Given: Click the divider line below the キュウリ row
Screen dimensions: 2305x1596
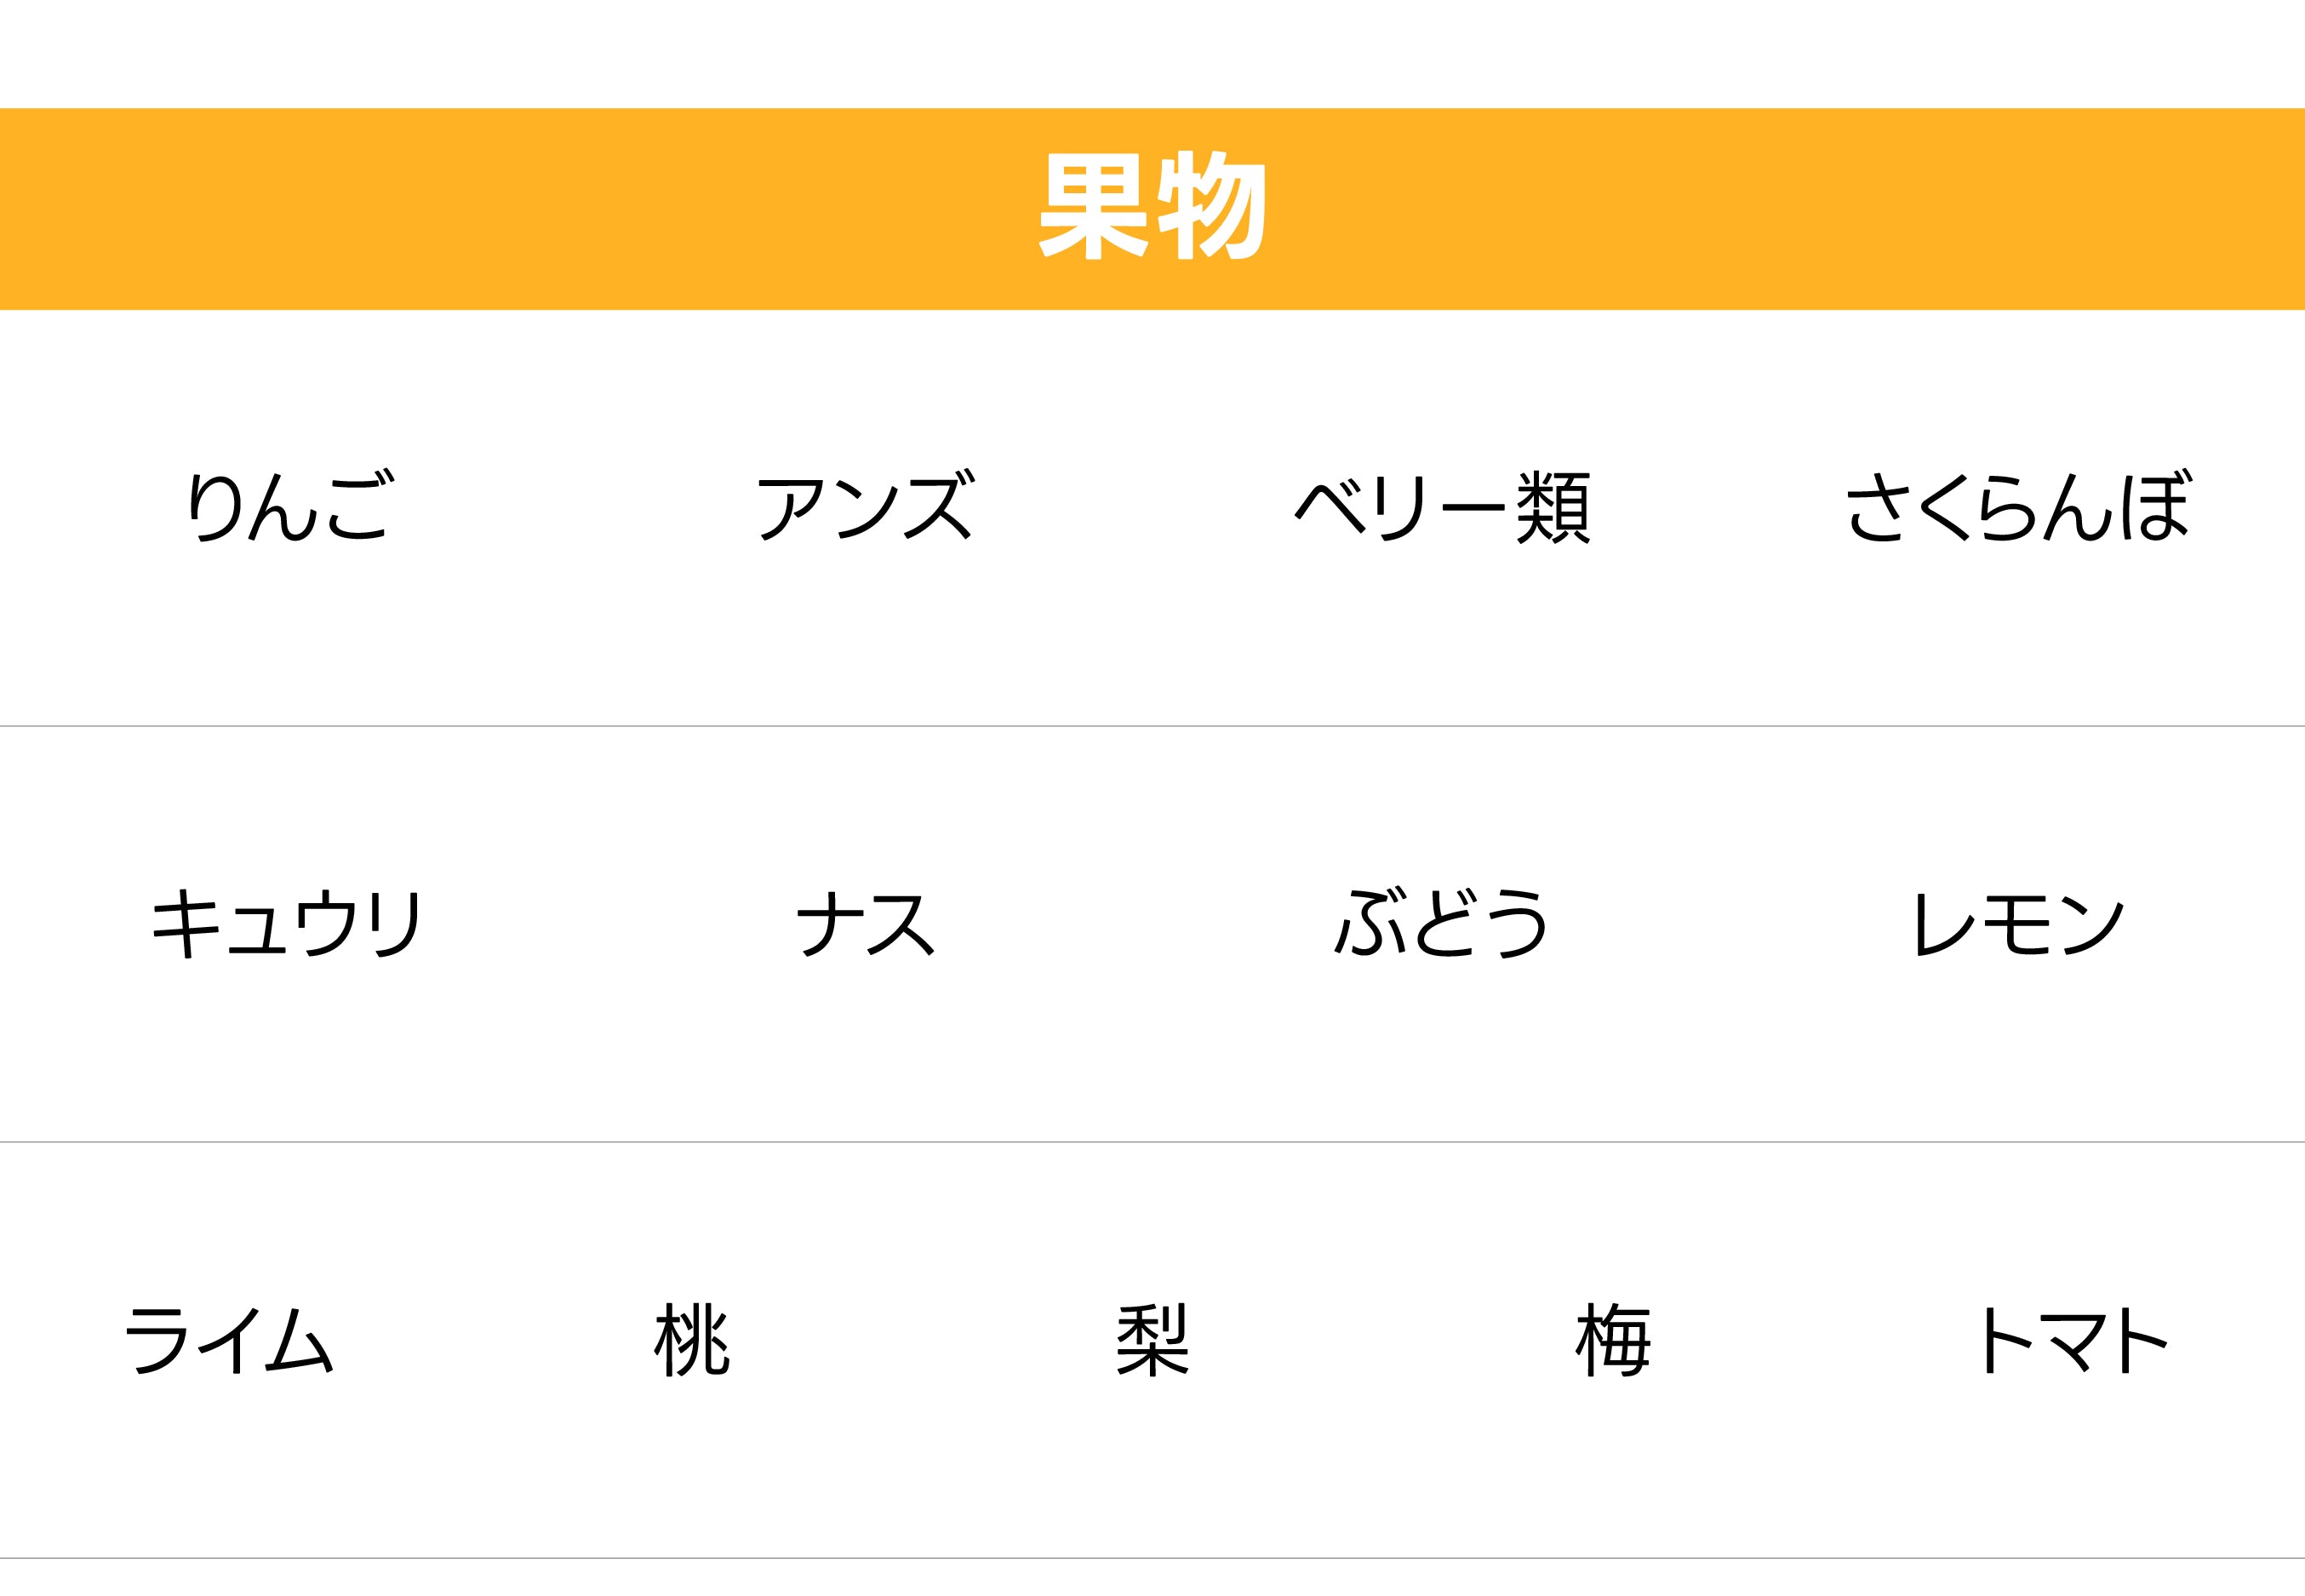Looking at the screenshot, I should 1152,1142.
